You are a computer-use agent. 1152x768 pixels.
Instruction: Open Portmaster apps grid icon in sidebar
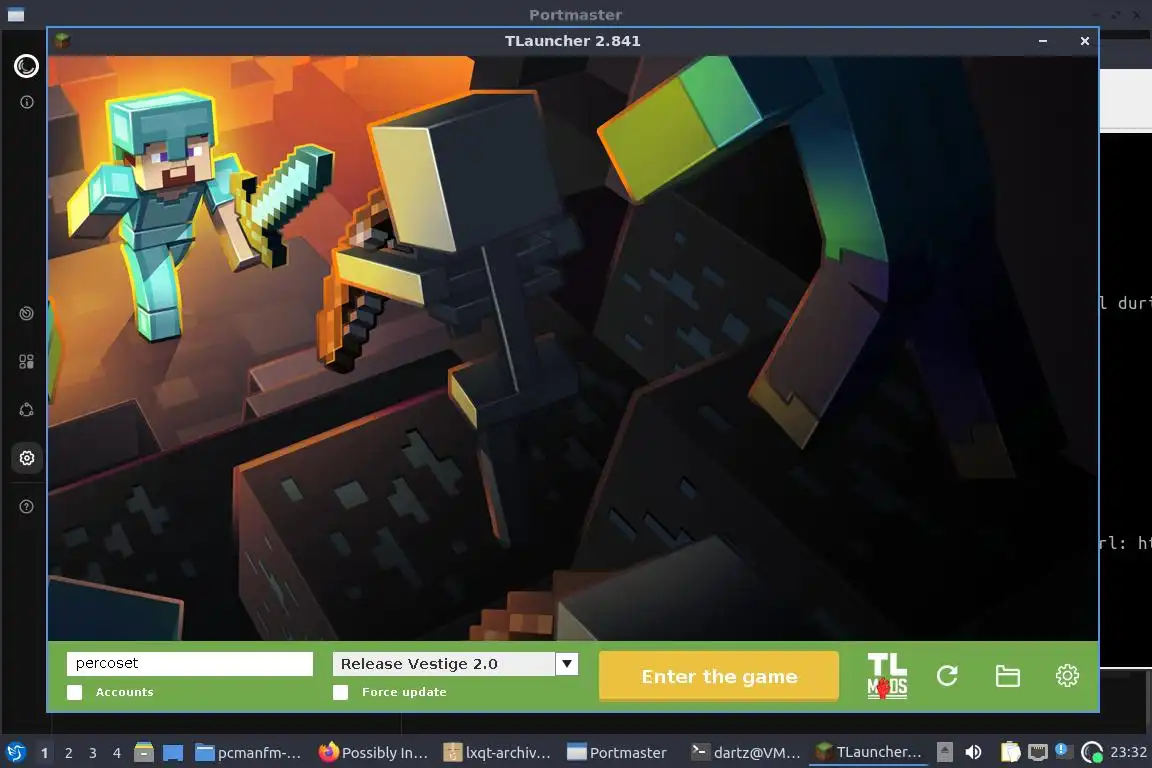26,362
